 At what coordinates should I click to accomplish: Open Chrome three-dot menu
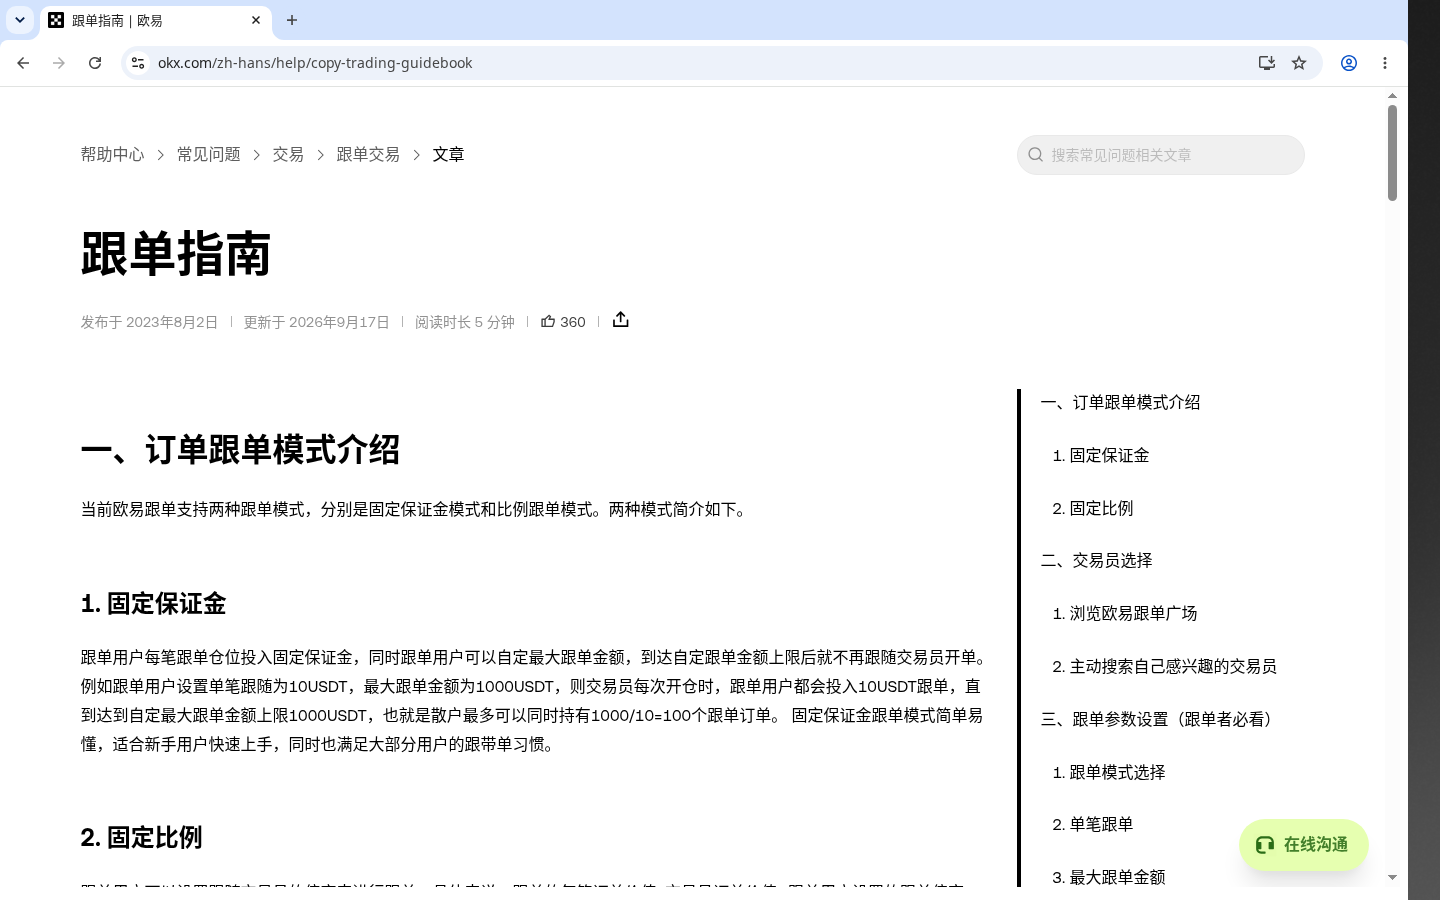1385,63
